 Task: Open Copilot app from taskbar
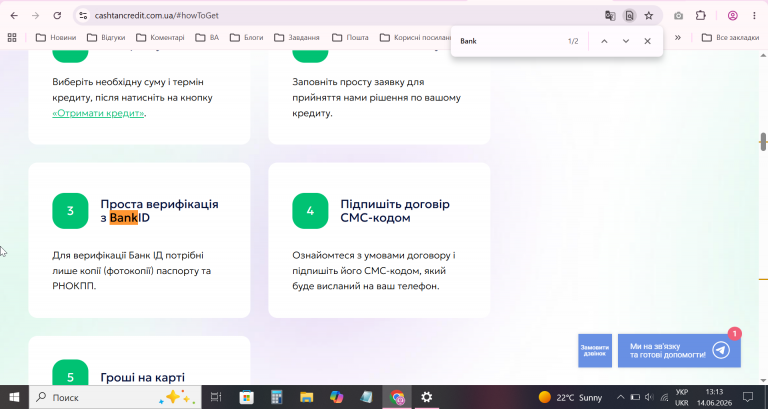click(x=336, y=397)
